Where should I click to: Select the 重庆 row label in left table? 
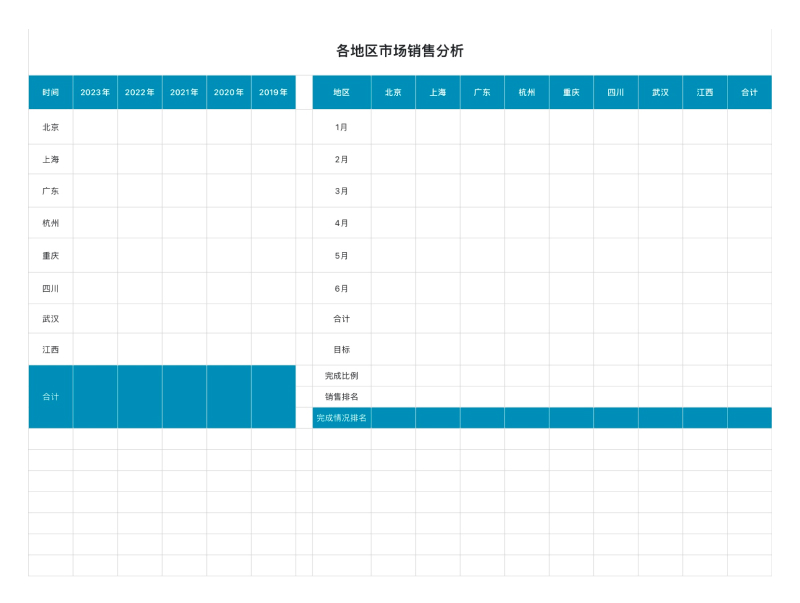[x=51, y=256]
